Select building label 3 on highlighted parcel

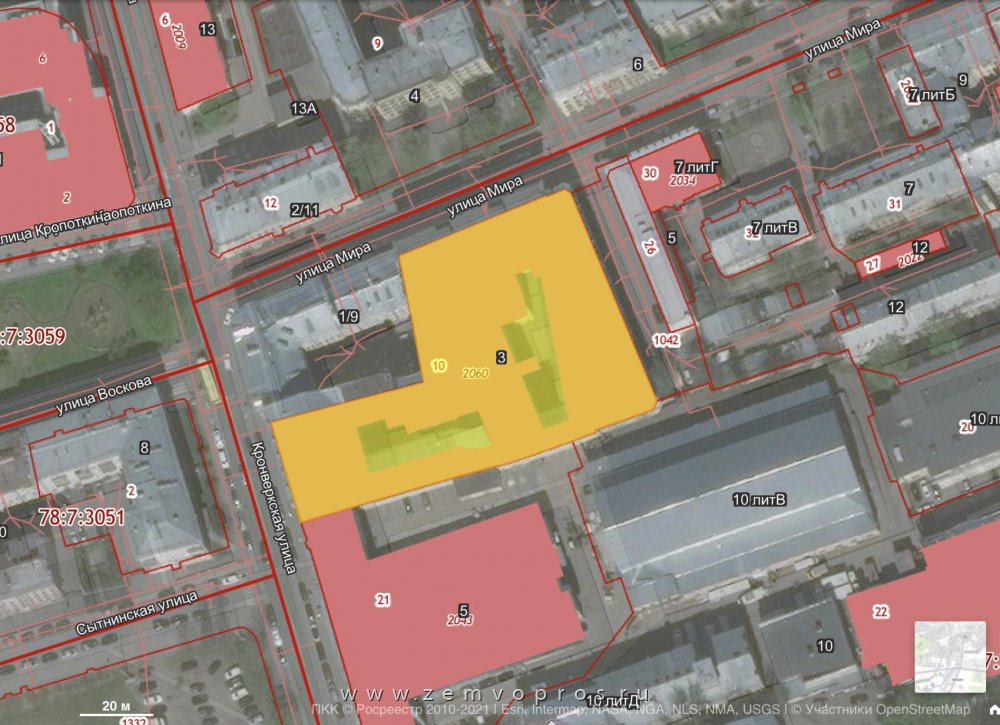click(x=500, y=356)
